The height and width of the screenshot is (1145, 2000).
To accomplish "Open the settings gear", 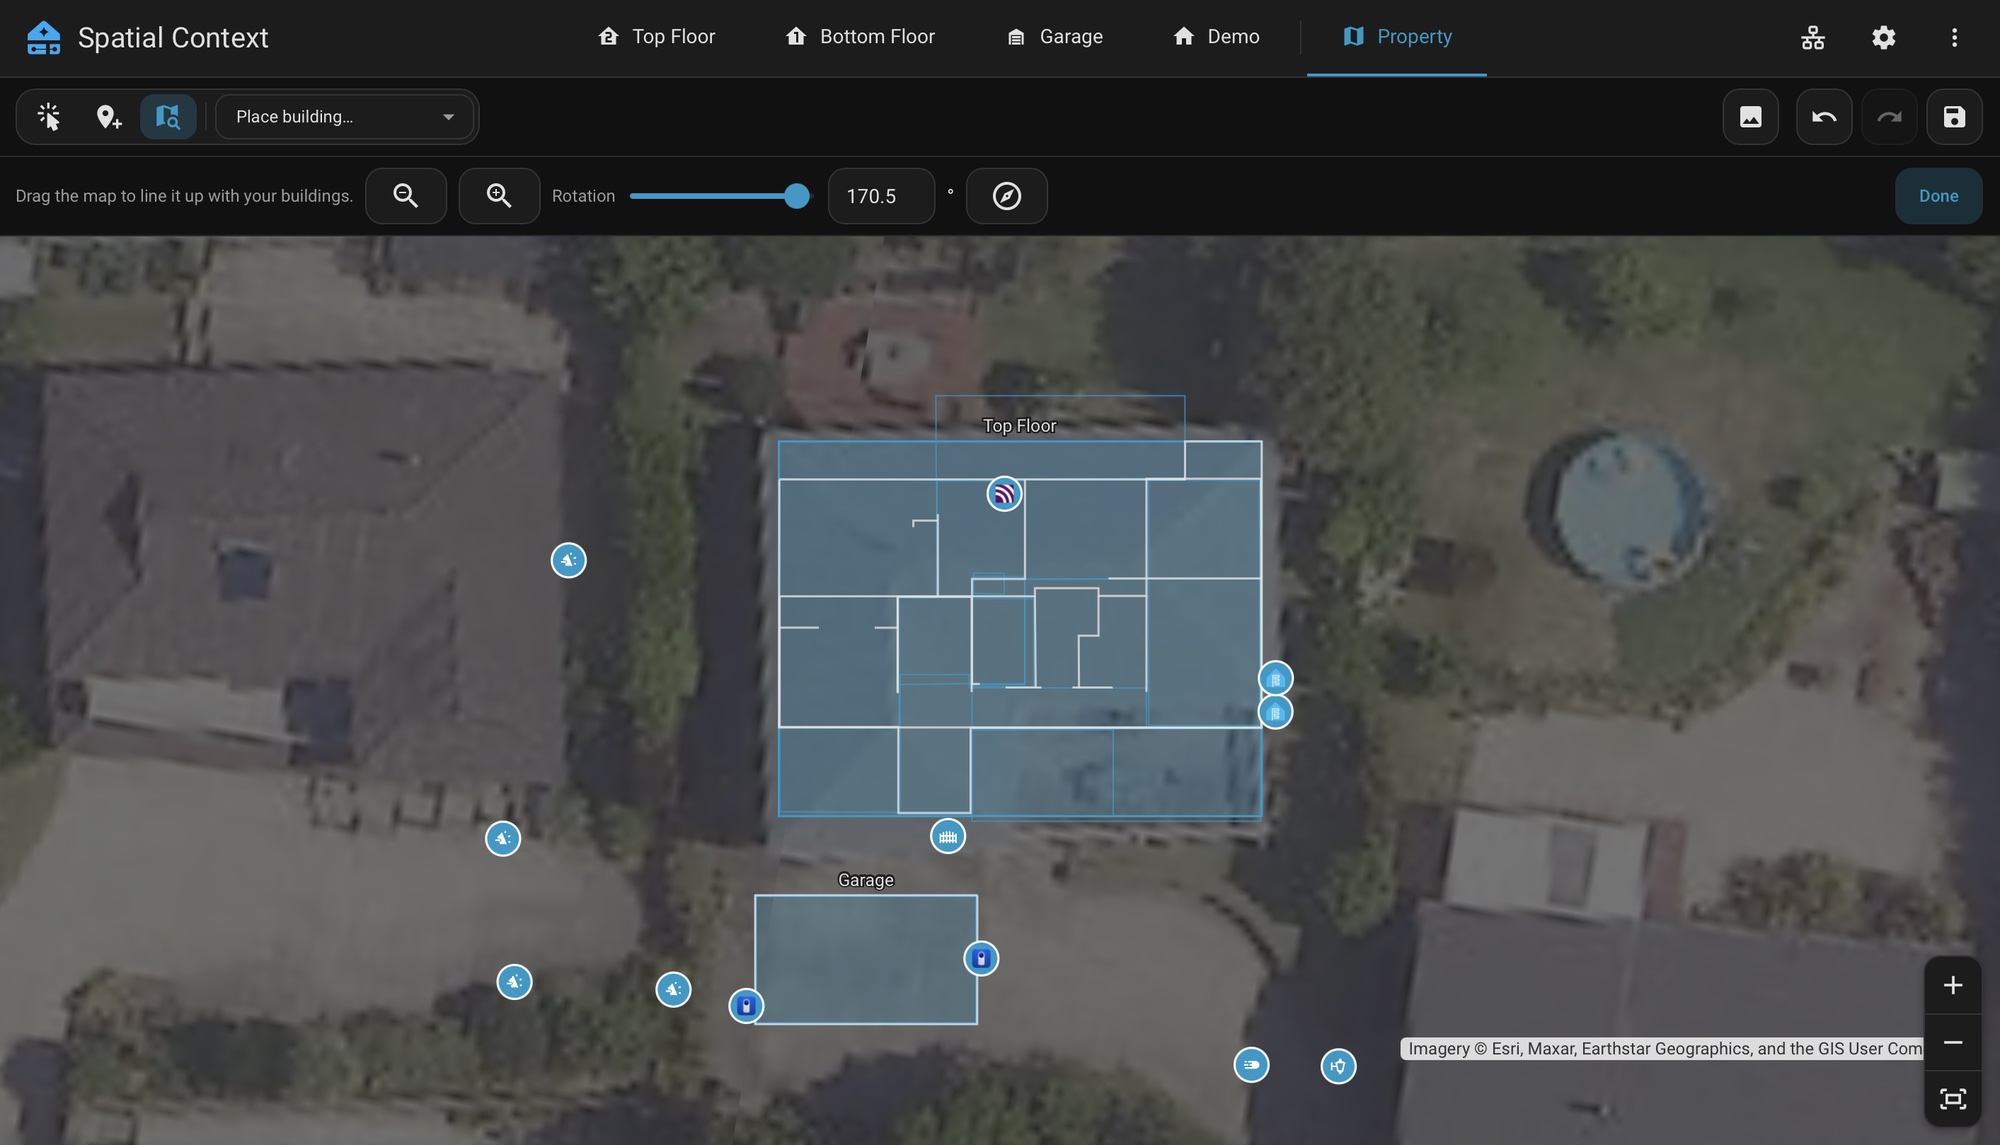I will tap(1884, 38).
